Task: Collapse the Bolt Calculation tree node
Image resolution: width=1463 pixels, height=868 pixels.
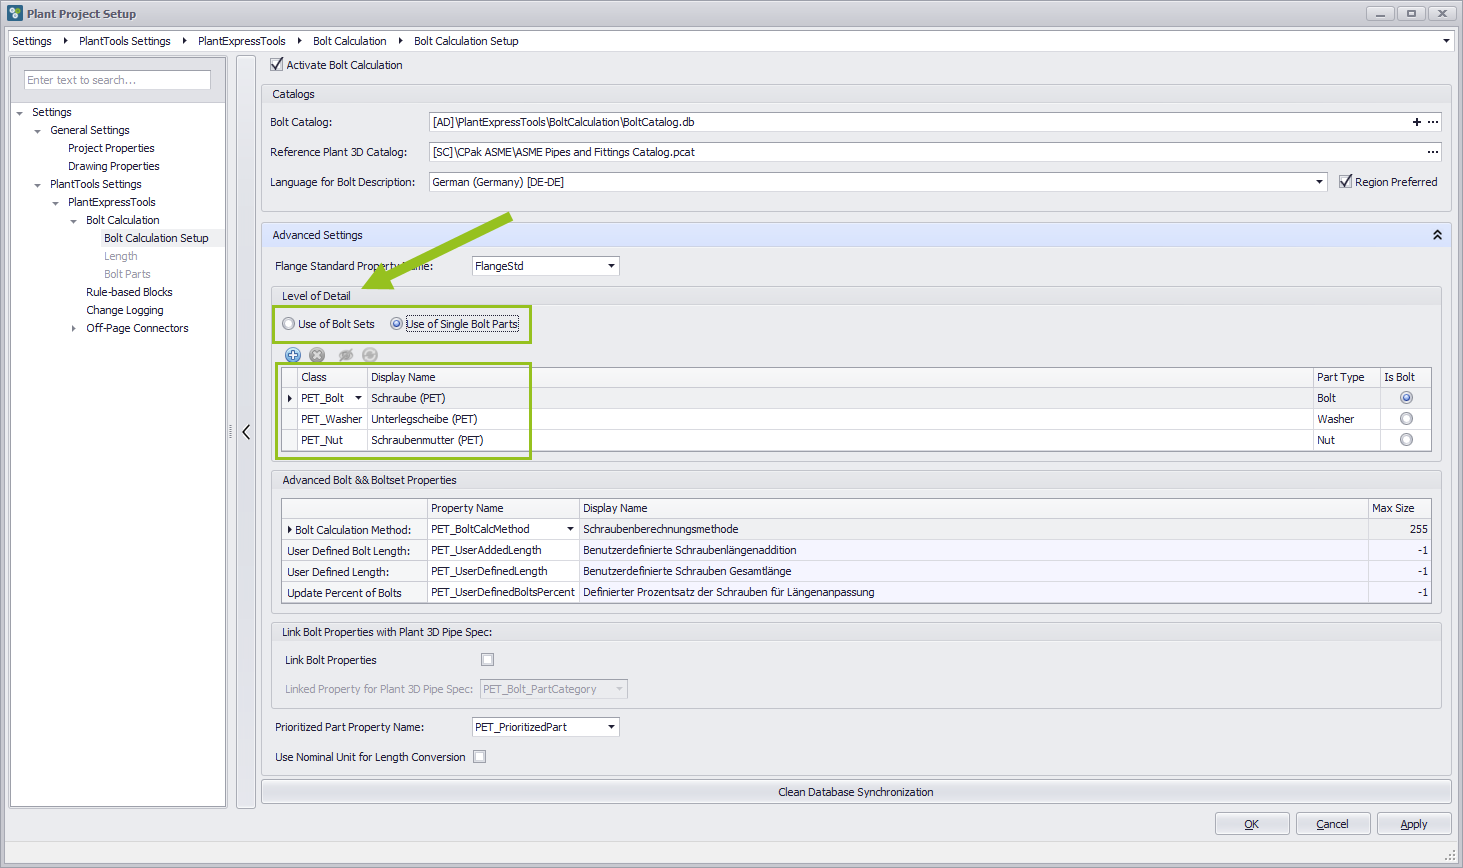Action: click(73, 221)
